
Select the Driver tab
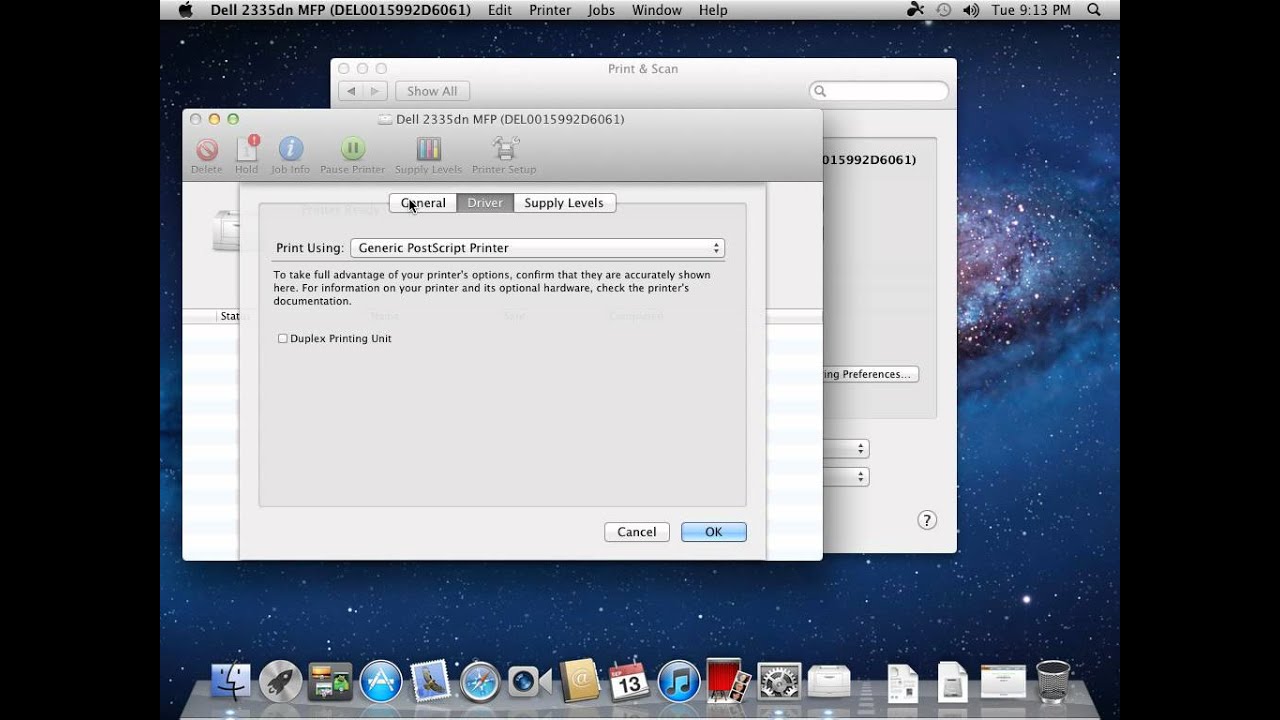tap(485, 203)
